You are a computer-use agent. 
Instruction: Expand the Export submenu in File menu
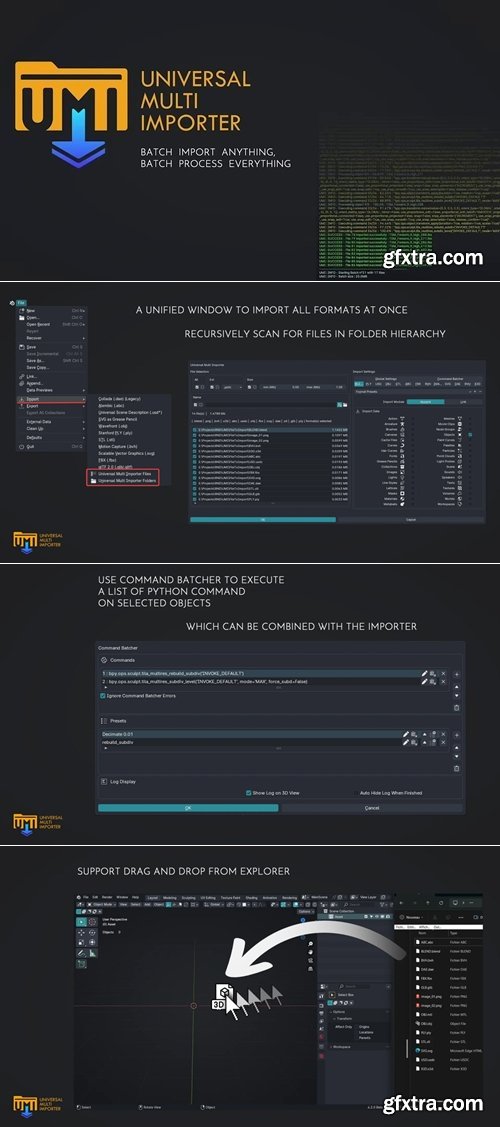52,406
